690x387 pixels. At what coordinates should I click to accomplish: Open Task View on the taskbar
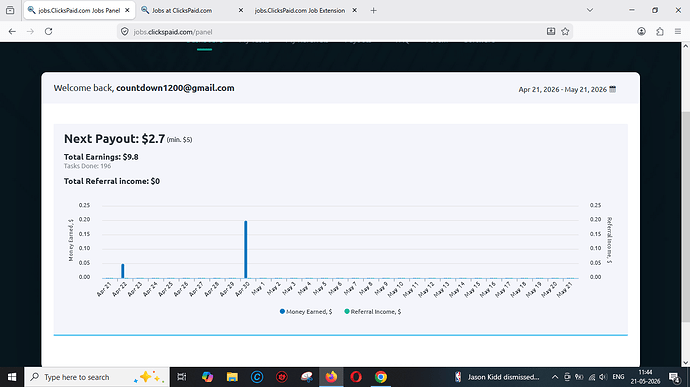point(181,377)
